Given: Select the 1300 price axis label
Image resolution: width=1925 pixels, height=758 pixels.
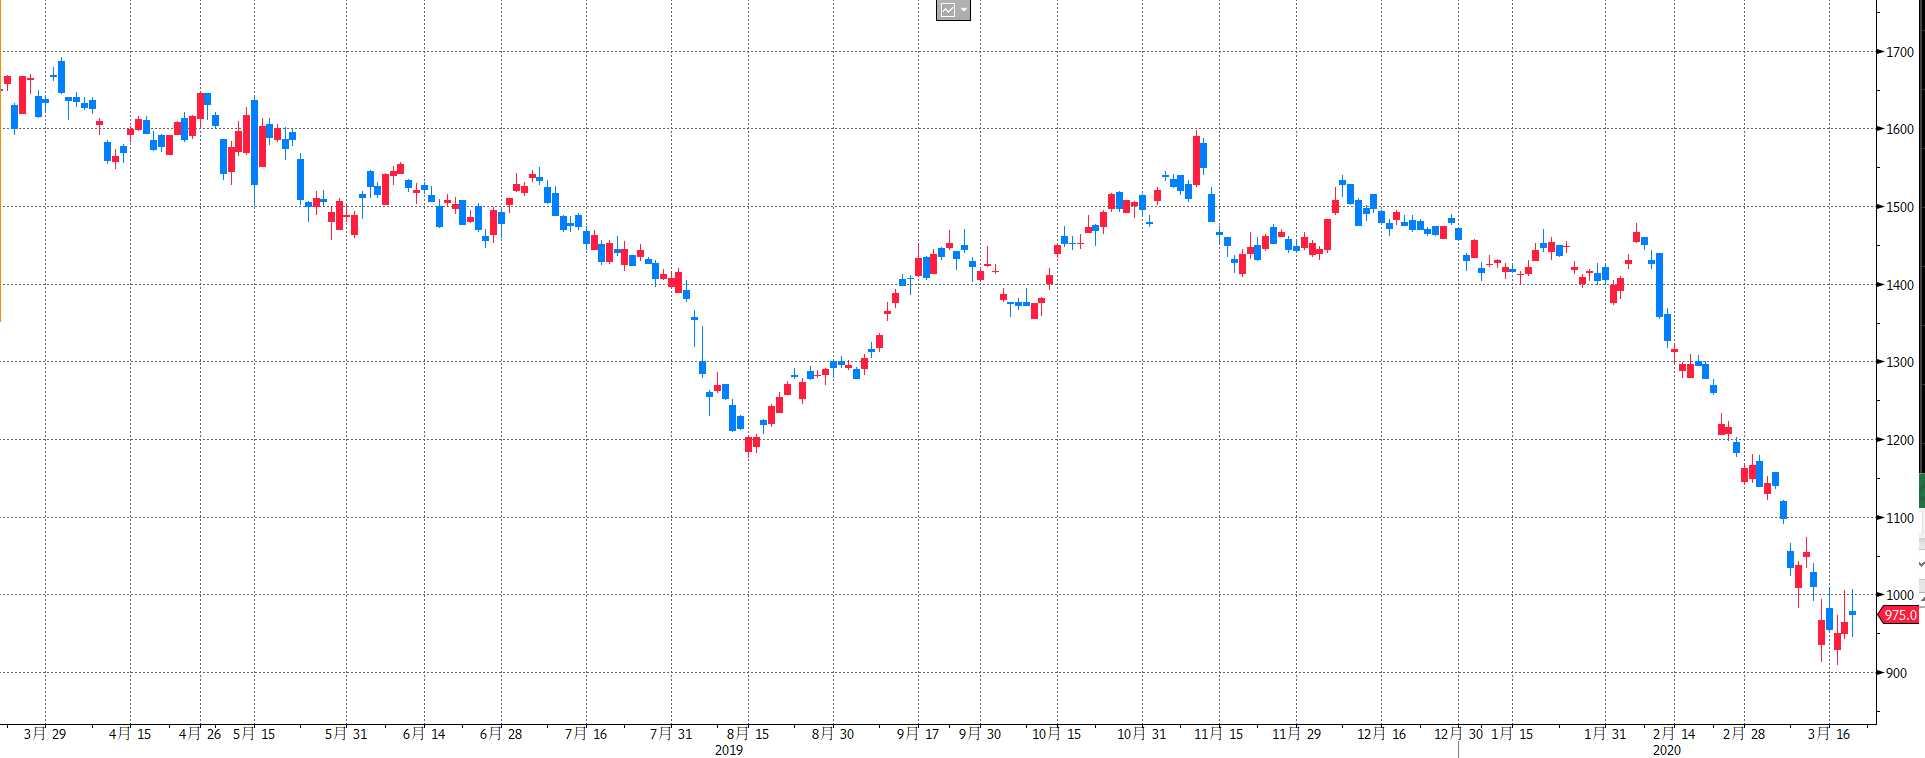Looking at the screenshot, I should (x=1899, y=362).
